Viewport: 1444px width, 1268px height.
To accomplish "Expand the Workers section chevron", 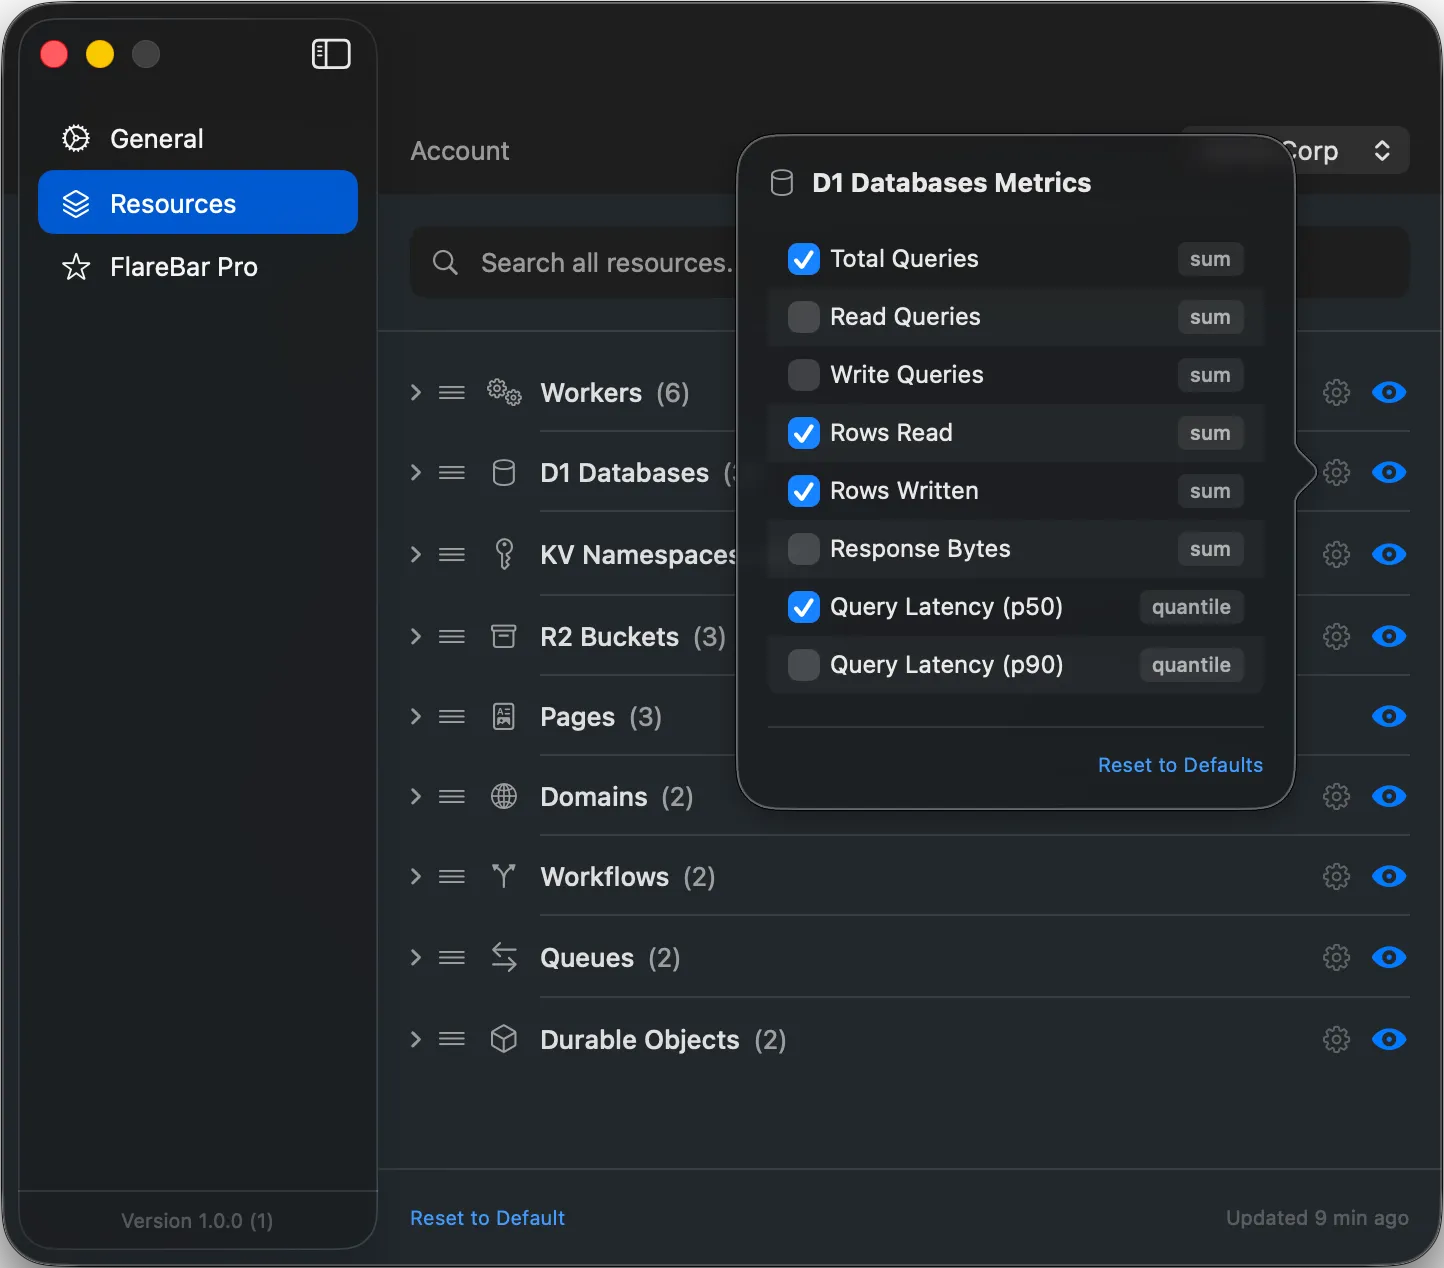I will (x=416, y=392).
